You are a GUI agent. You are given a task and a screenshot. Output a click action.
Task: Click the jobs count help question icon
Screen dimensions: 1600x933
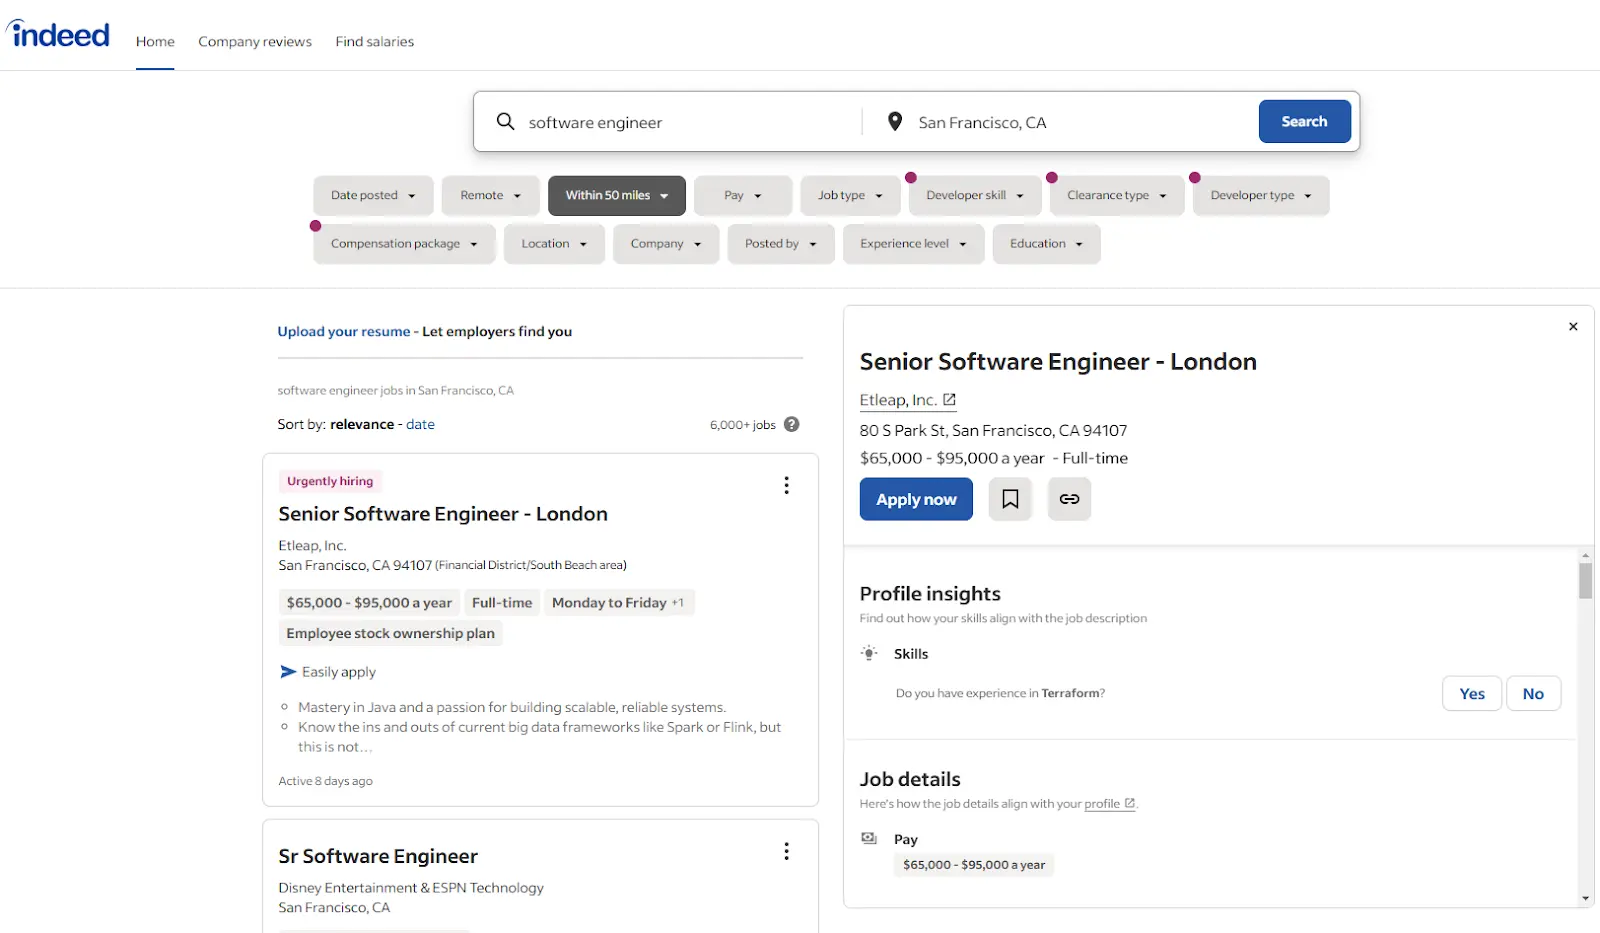[x=791, y=424]
